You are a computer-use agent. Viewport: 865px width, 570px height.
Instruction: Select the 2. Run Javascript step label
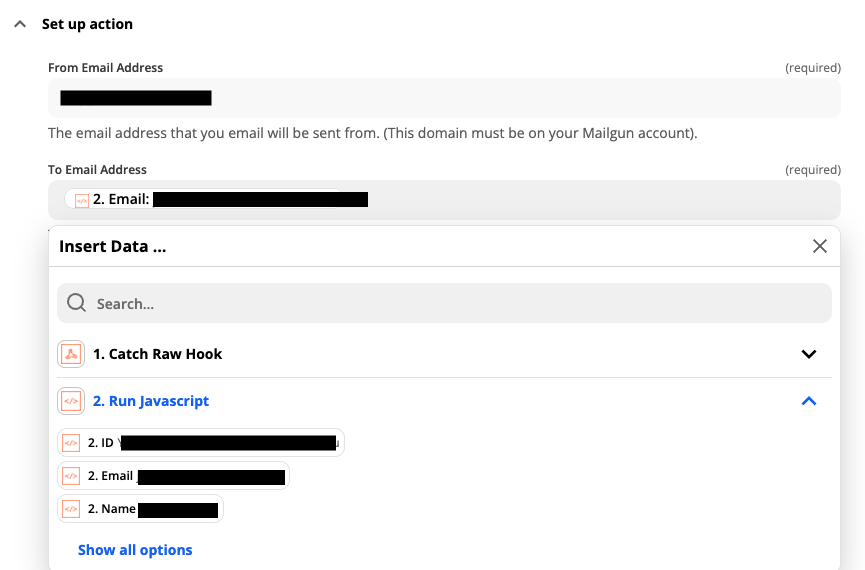151,401
